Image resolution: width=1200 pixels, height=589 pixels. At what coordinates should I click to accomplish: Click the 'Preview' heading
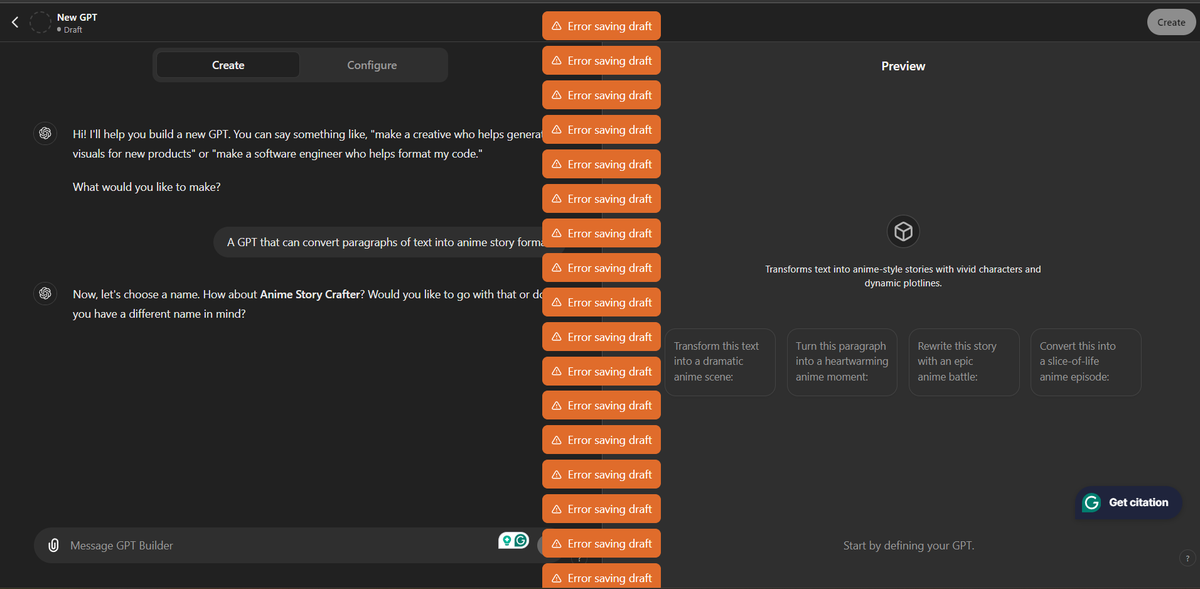click(903, 66)
